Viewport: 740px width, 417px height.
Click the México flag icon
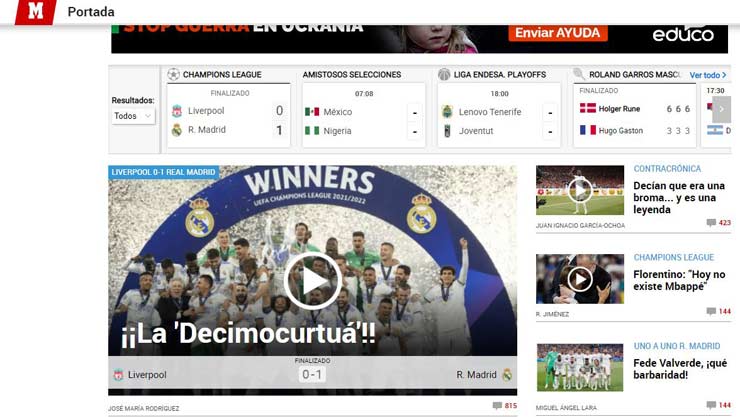click(312, 112)
